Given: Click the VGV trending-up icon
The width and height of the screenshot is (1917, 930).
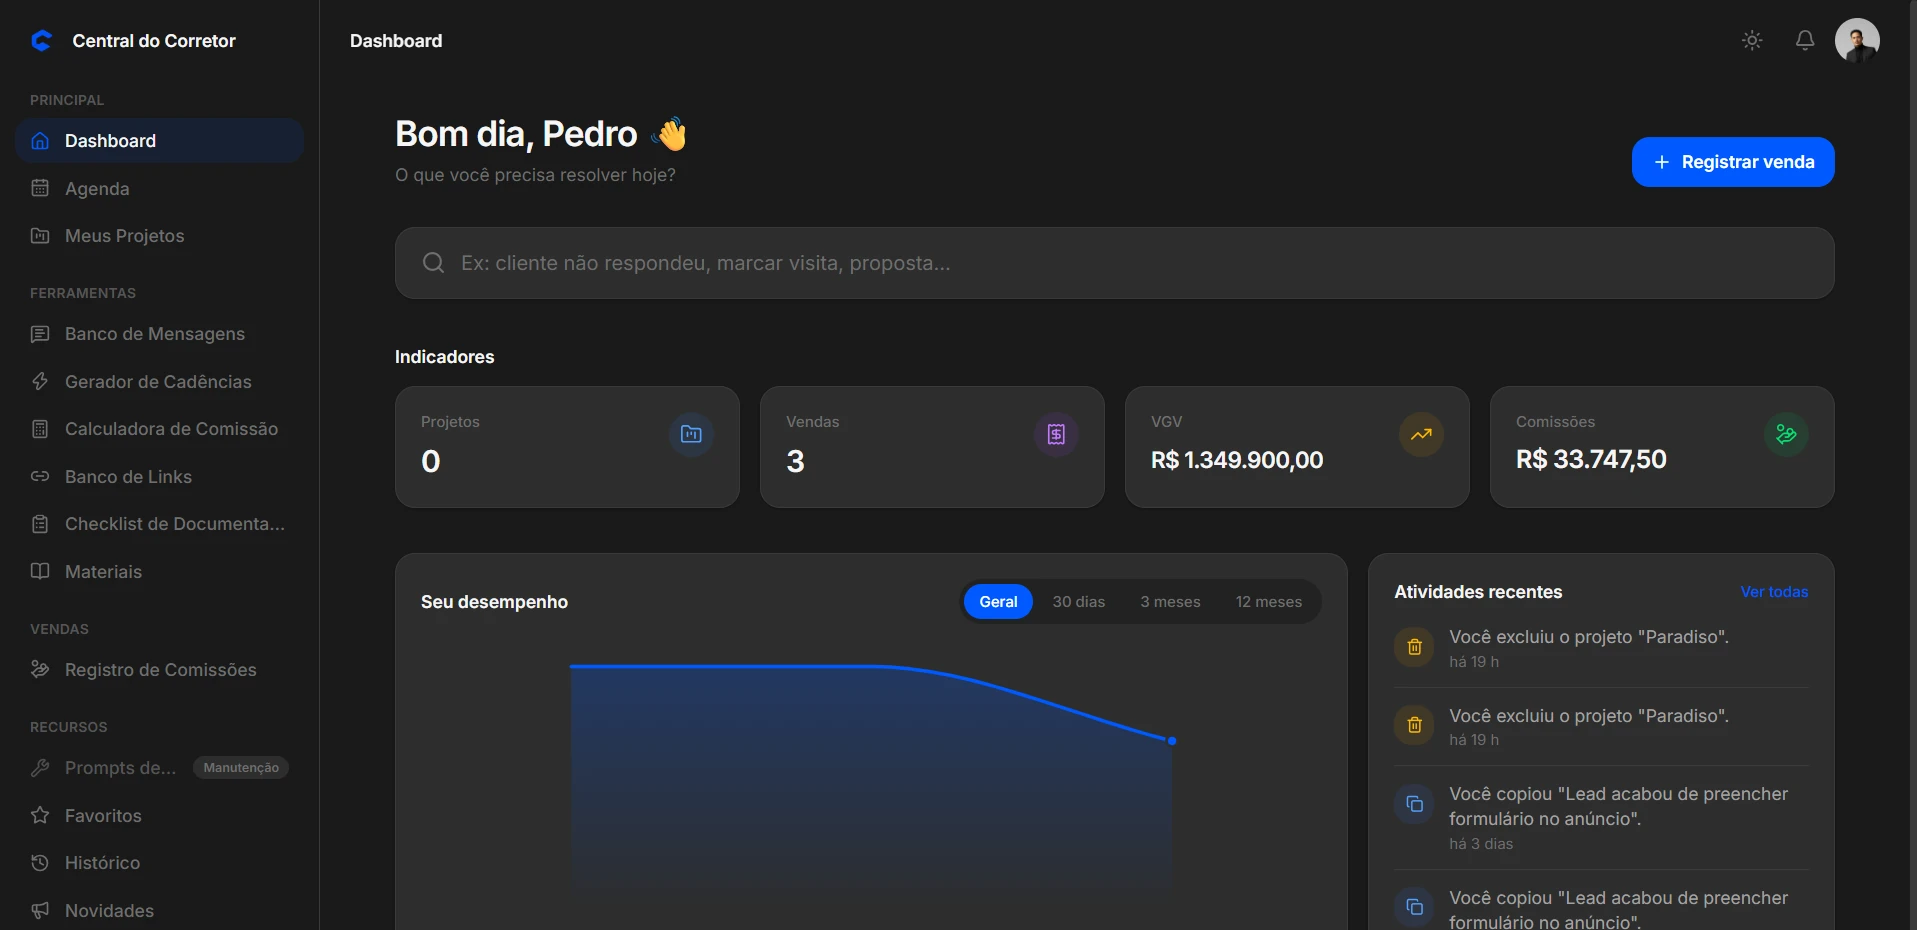Looking at the screenshot, I should (x=1421, y=434).
